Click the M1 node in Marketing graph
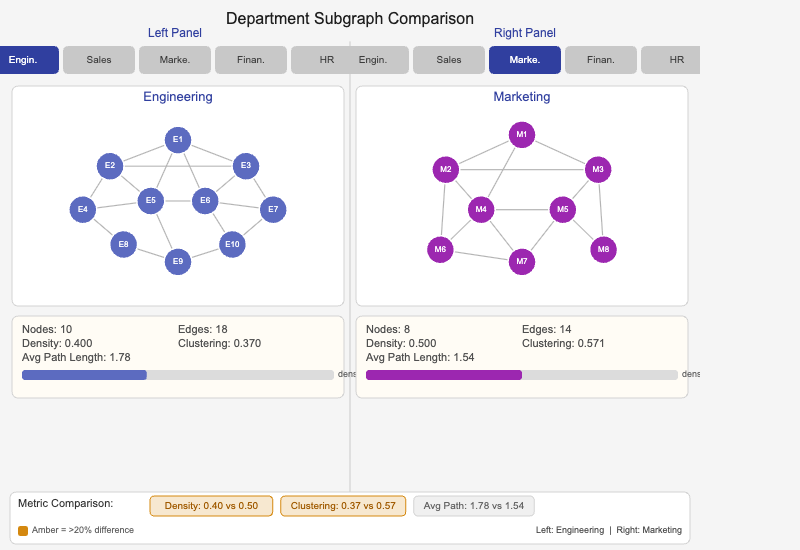The image size is (800, 550). coord(521,135)
